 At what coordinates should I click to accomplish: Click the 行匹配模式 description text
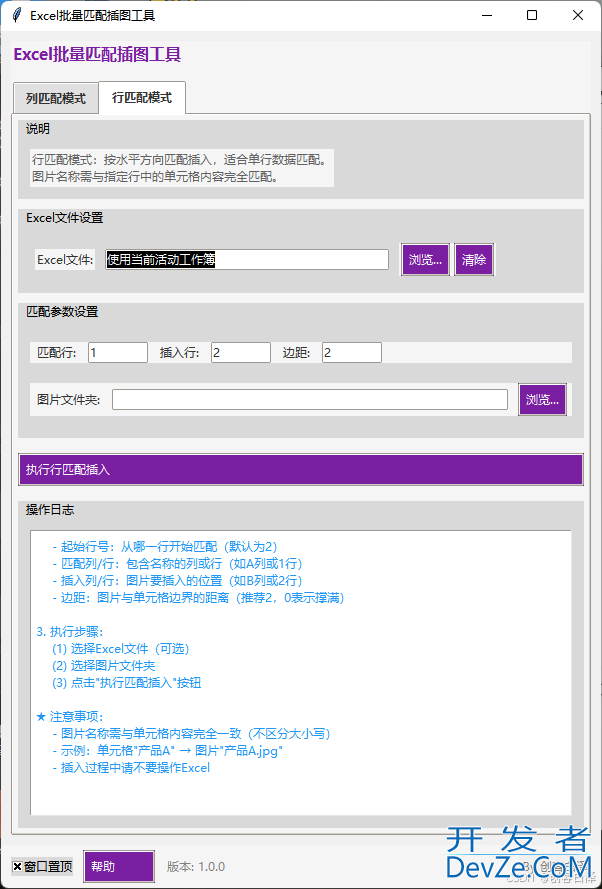coord(181,168)
